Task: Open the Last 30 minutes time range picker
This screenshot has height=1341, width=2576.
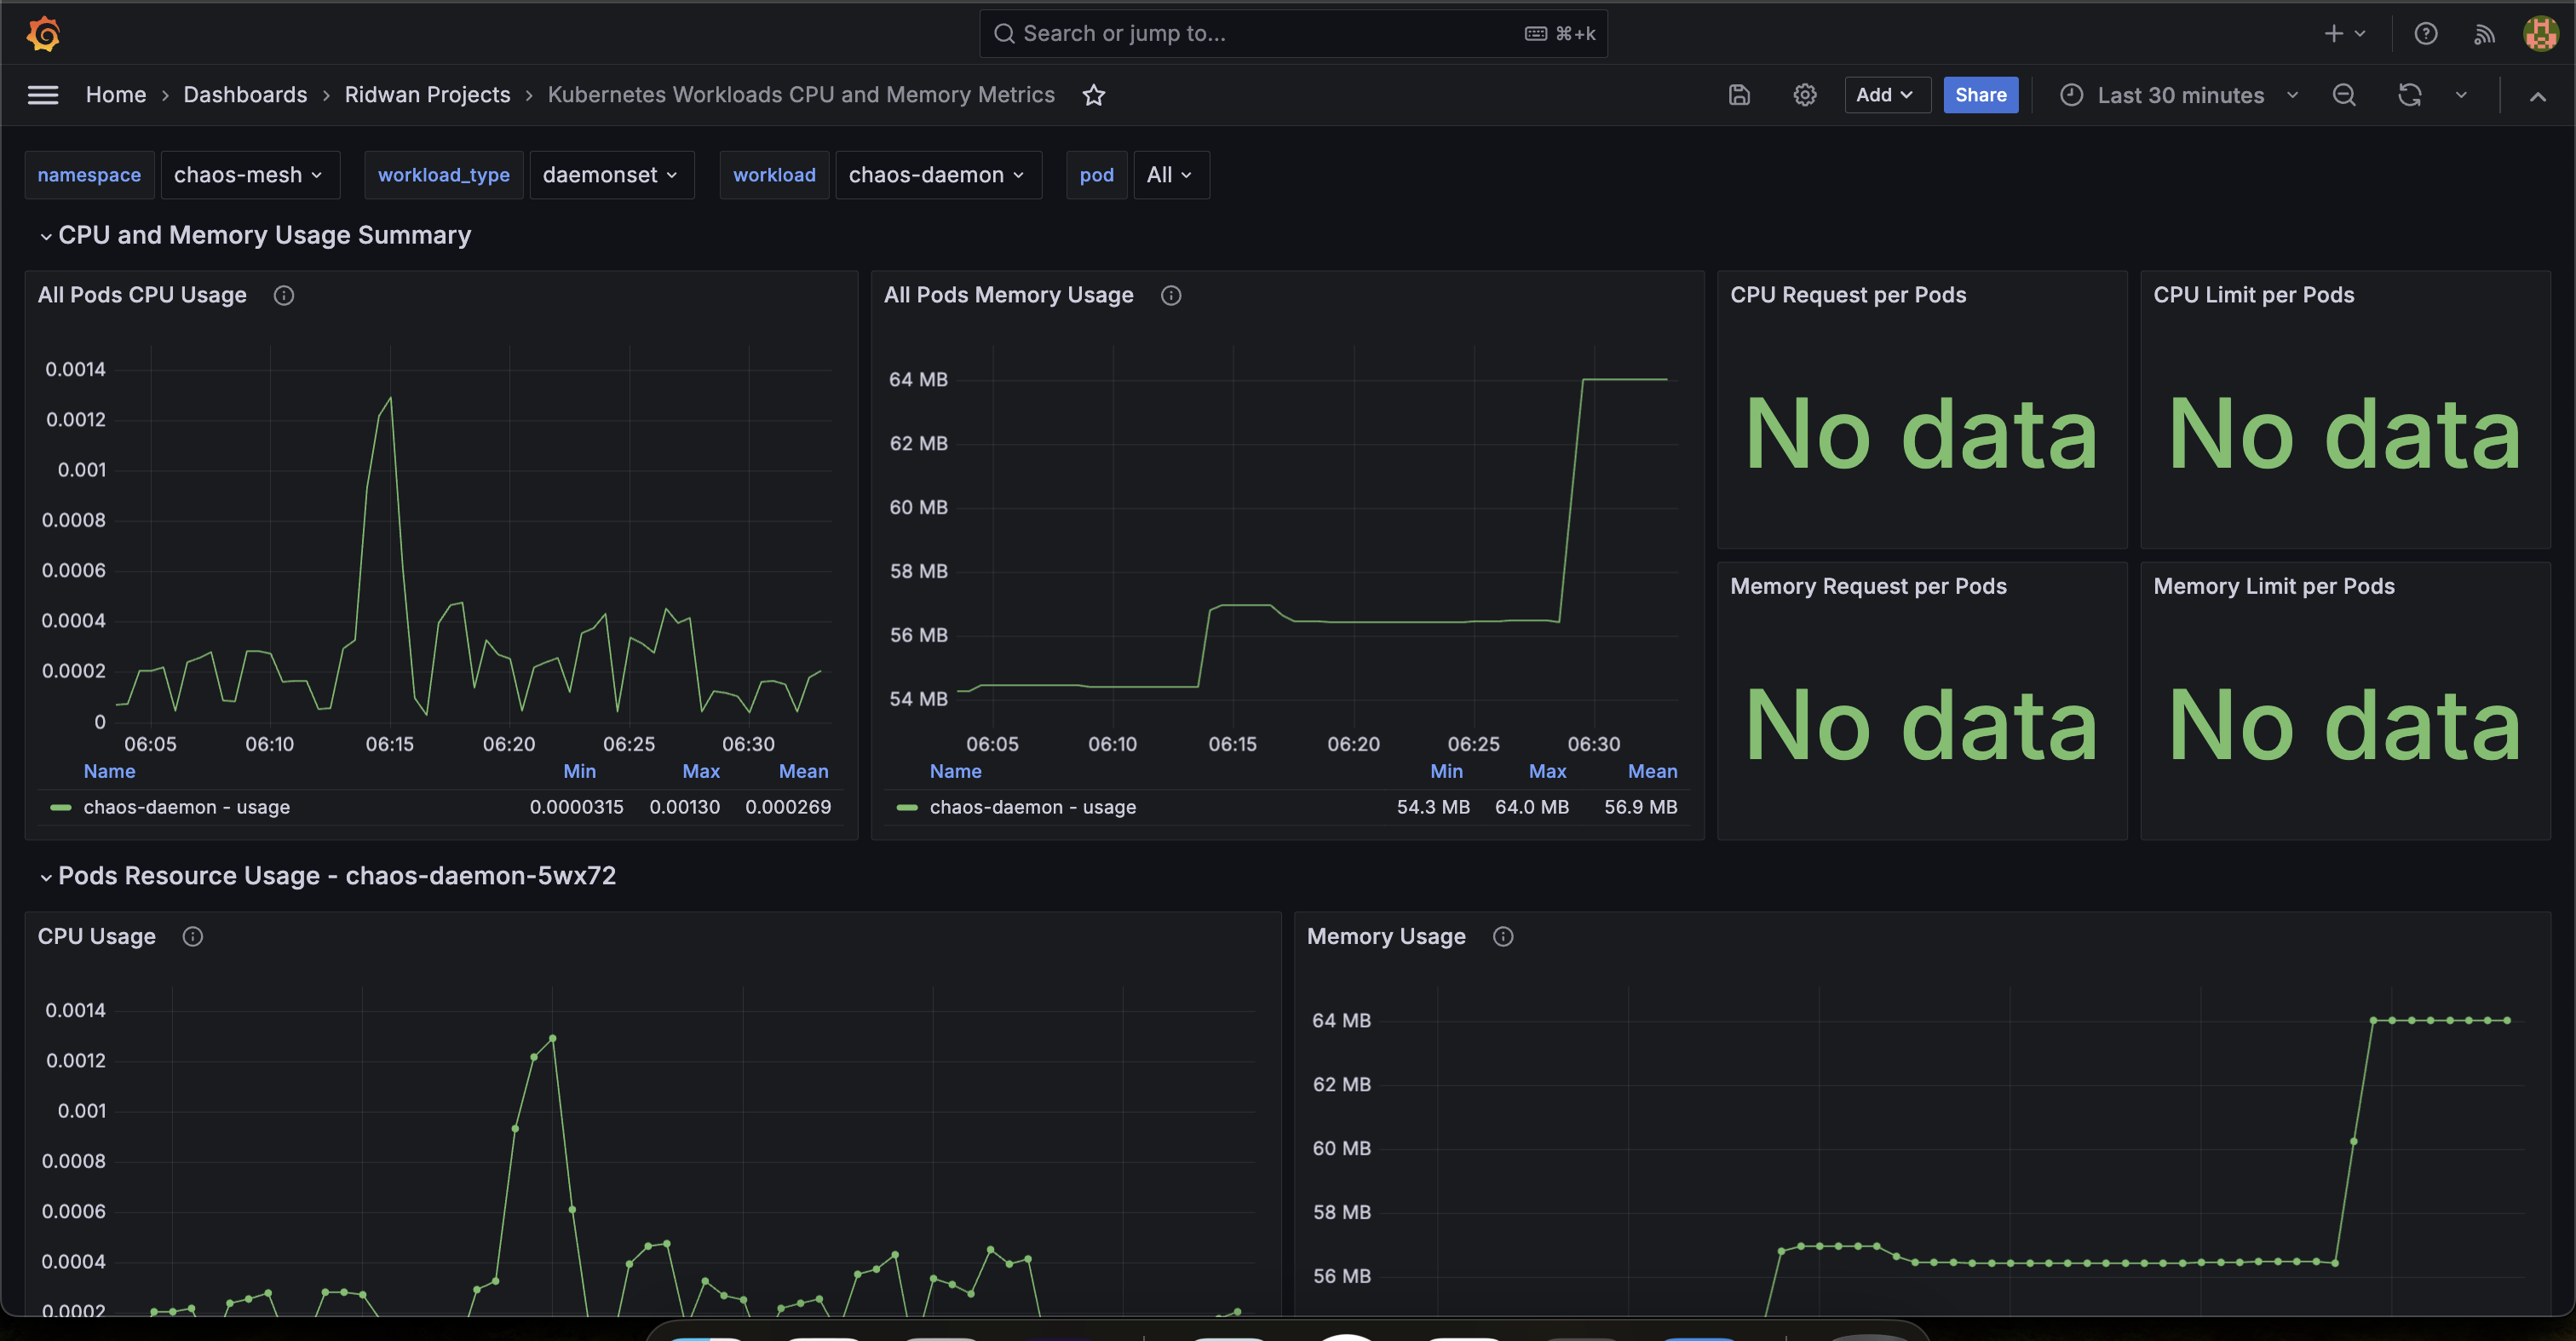Action: [2180, 95]
